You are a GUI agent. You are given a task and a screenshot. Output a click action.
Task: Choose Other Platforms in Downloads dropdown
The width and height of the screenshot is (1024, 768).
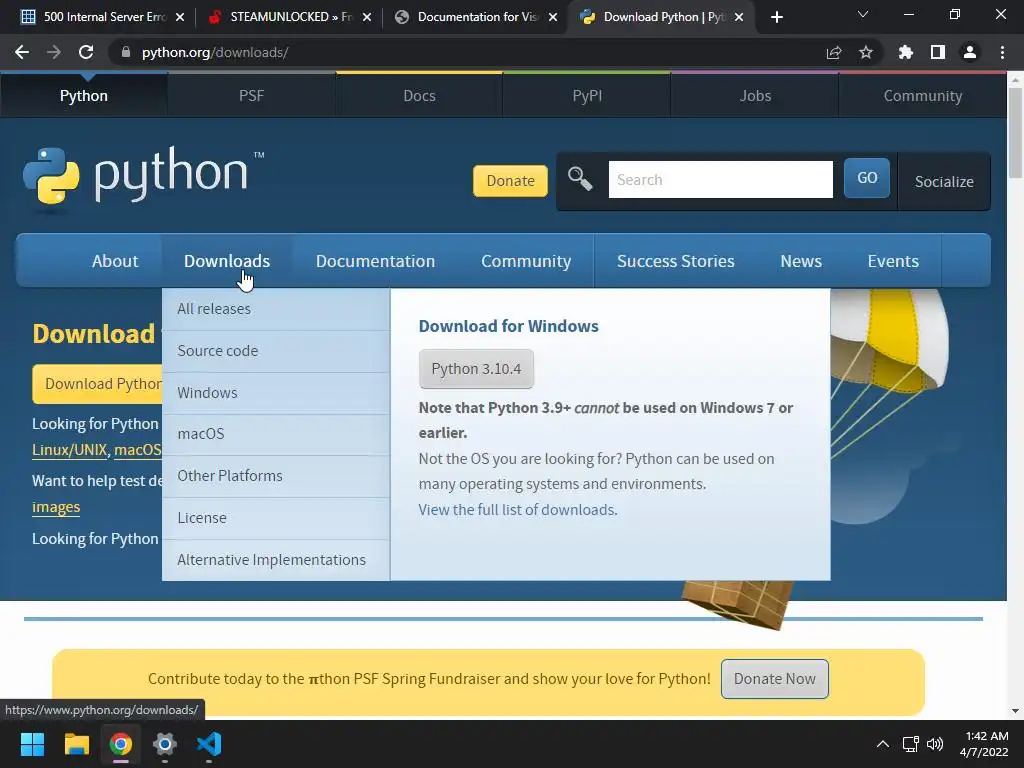(x=276, y=475)
